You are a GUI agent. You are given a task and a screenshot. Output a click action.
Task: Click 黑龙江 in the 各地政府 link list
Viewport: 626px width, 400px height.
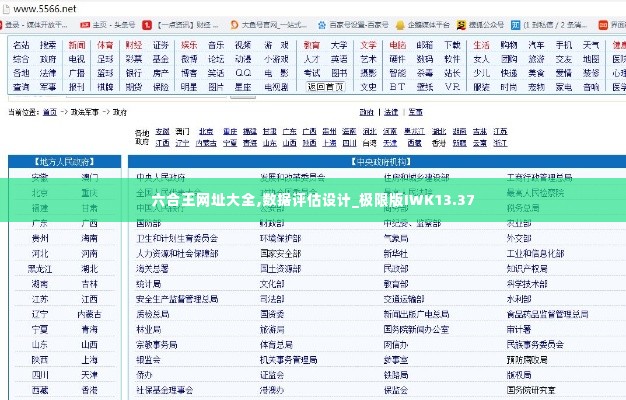(414, 131)
